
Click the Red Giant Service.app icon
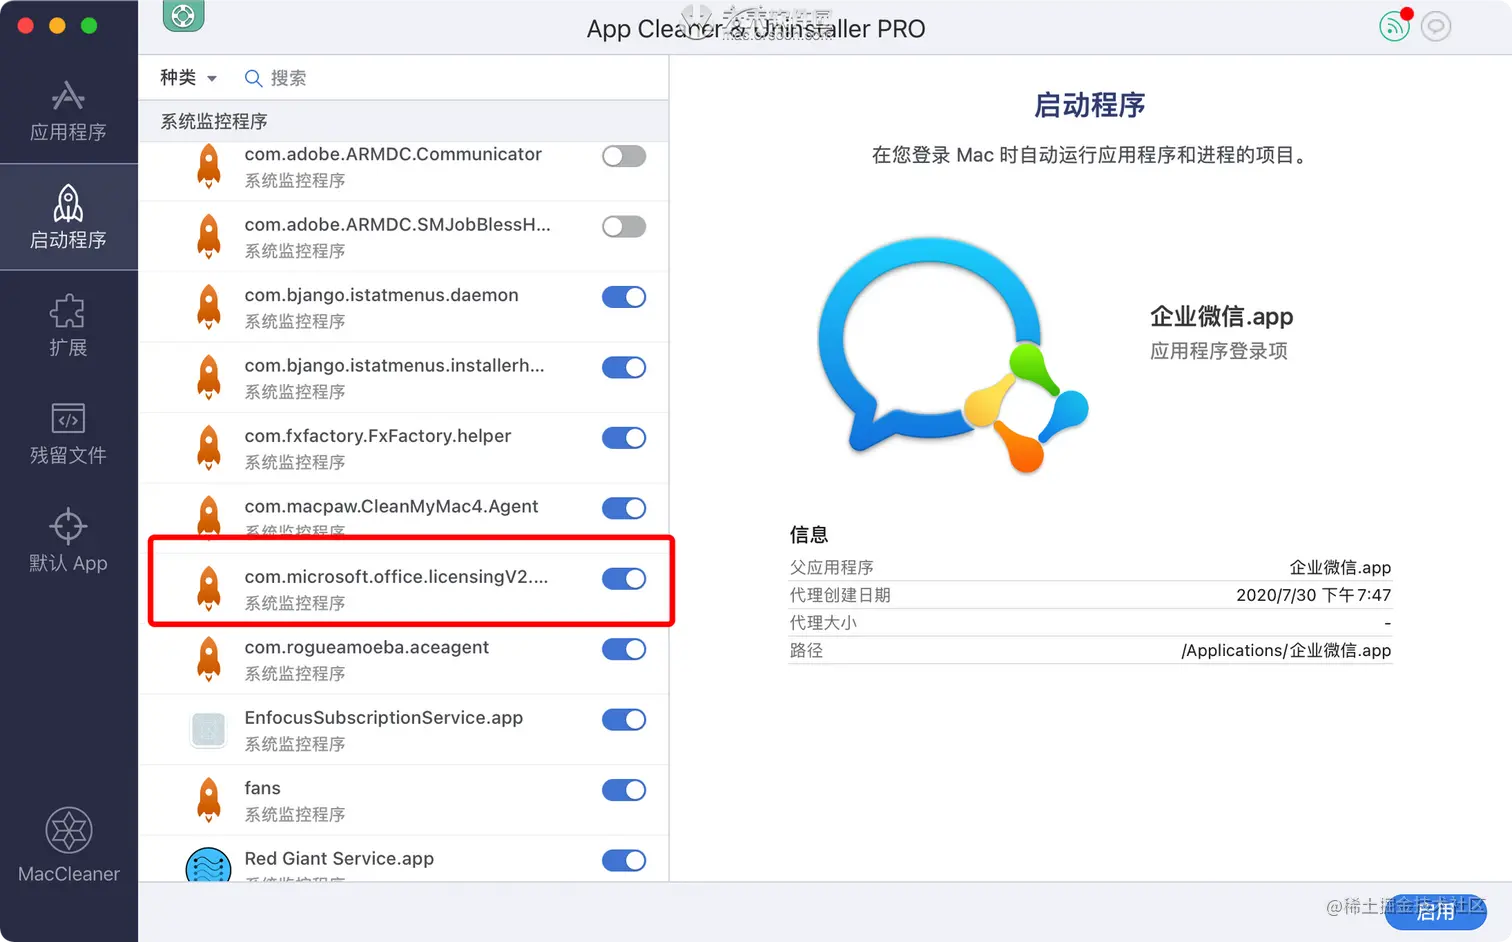click(x=208, y=866)
